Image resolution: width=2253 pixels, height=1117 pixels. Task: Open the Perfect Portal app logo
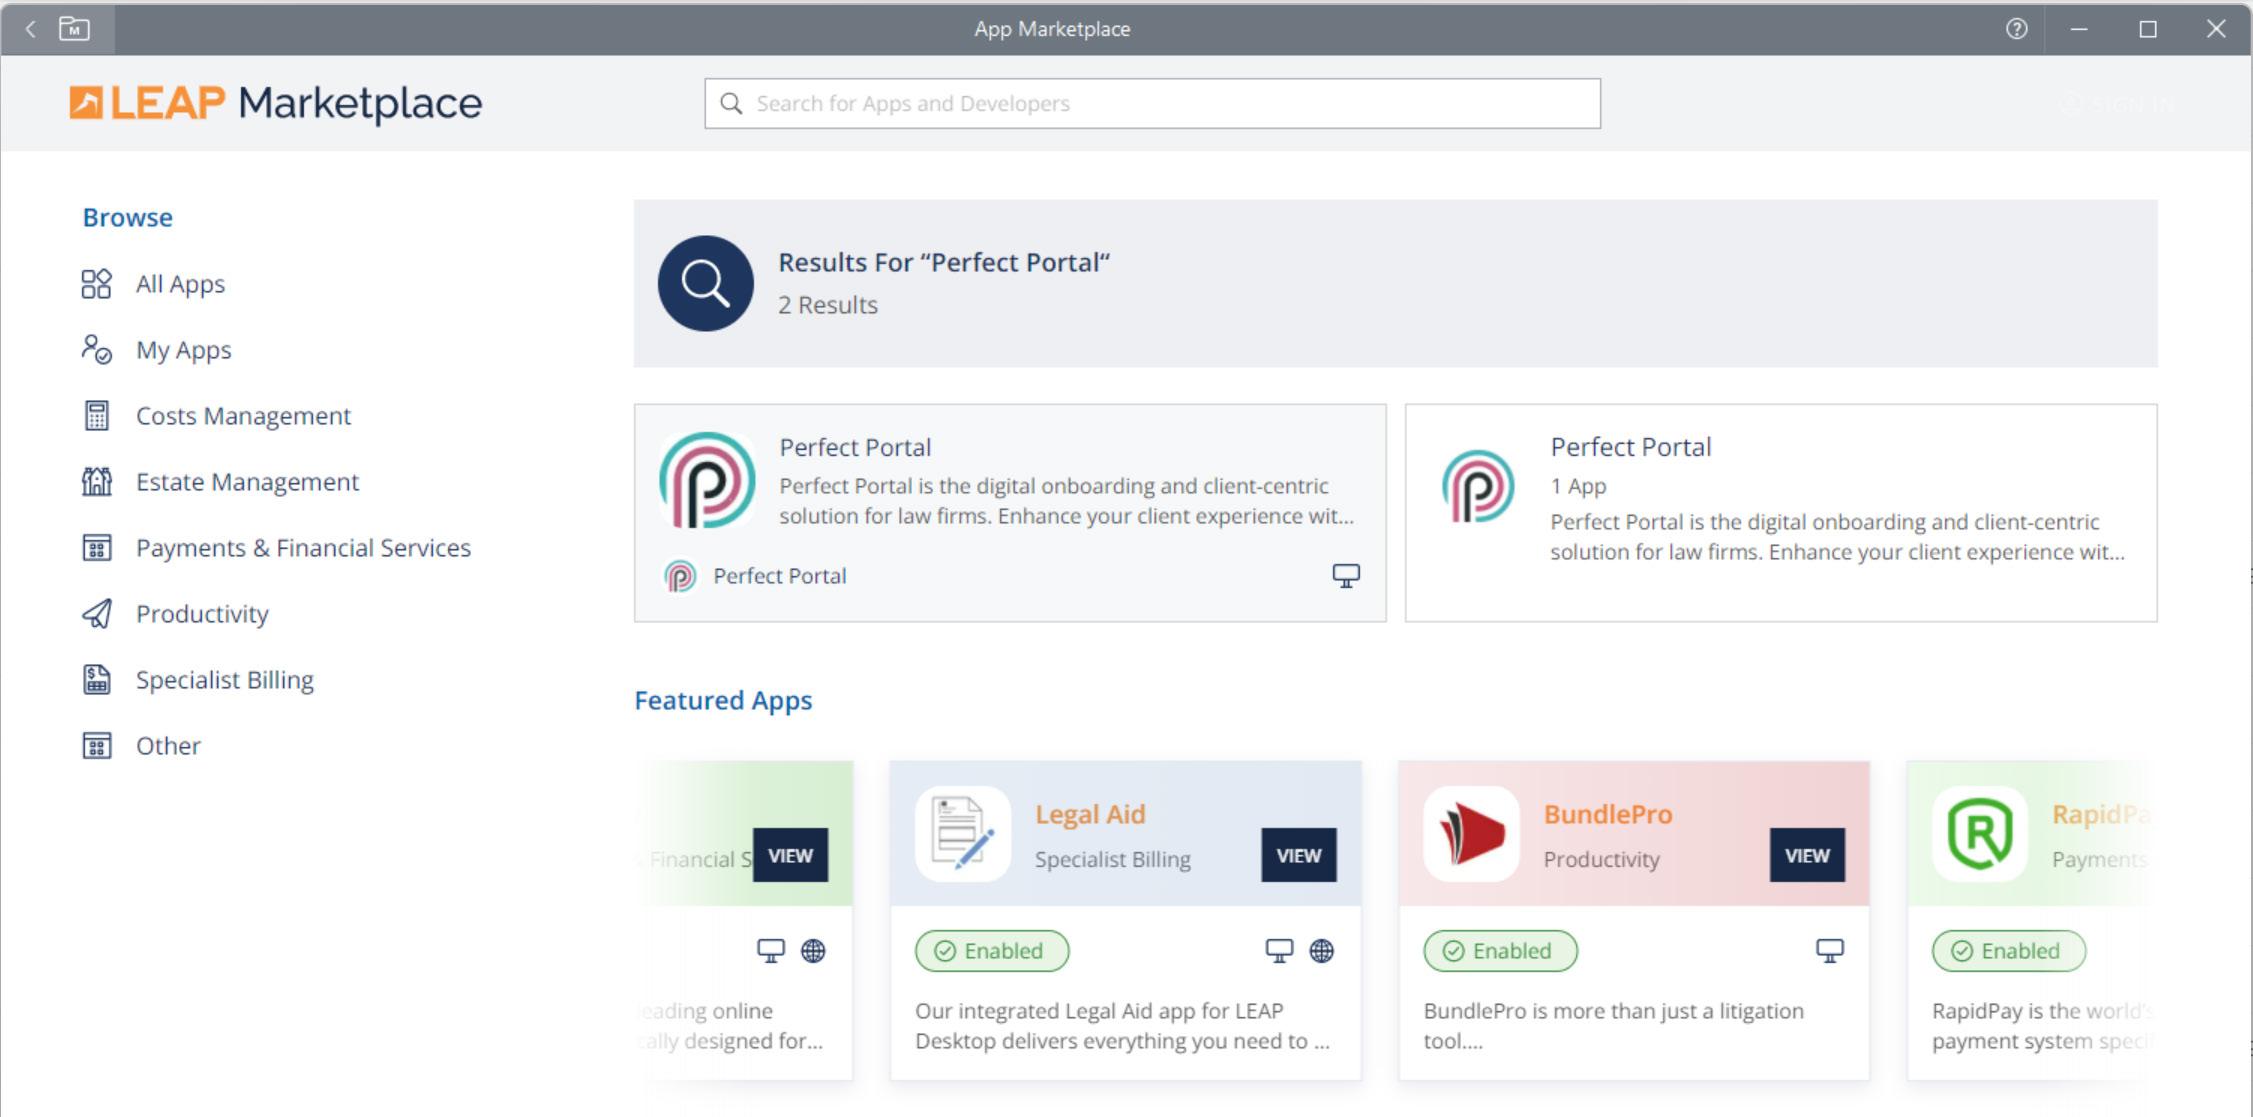(707, 480)
